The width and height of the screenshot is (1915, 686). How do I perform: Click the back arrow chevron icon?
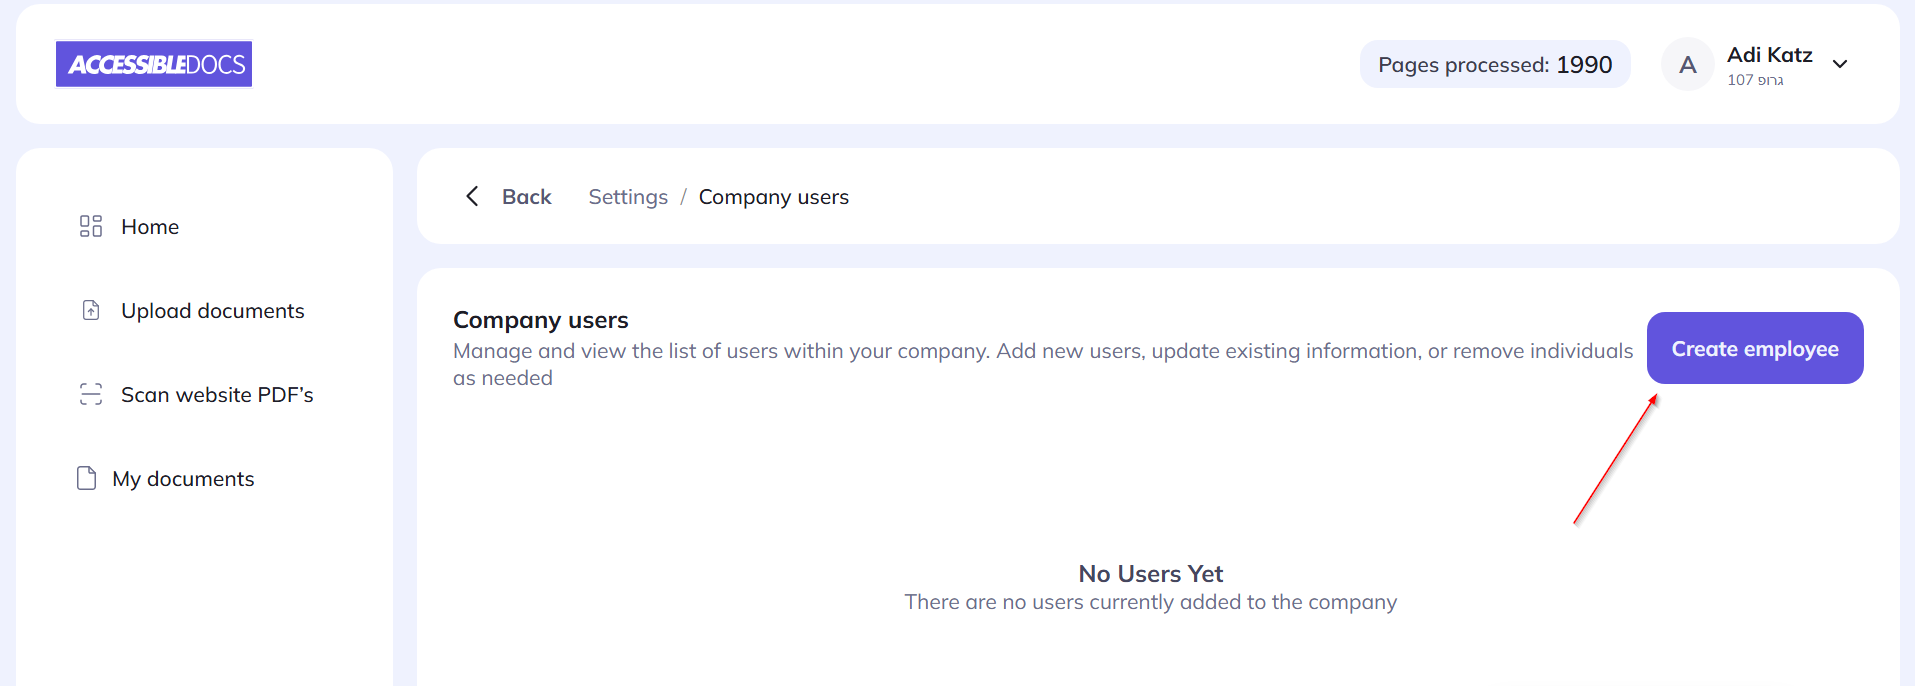pyautogui.click(x=472, y=196)
